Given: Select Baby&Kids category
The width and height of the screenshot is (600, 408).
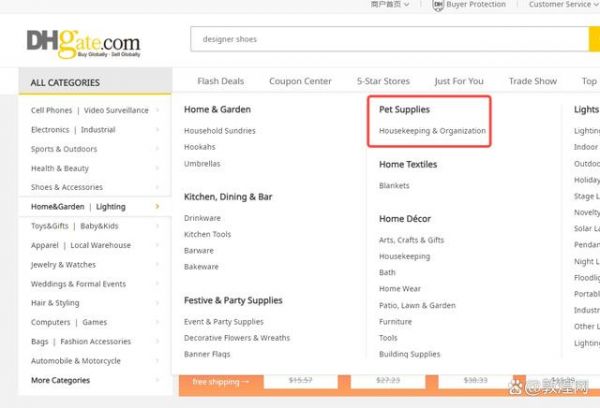Looking at the screenshot, I should pos(99,226).
